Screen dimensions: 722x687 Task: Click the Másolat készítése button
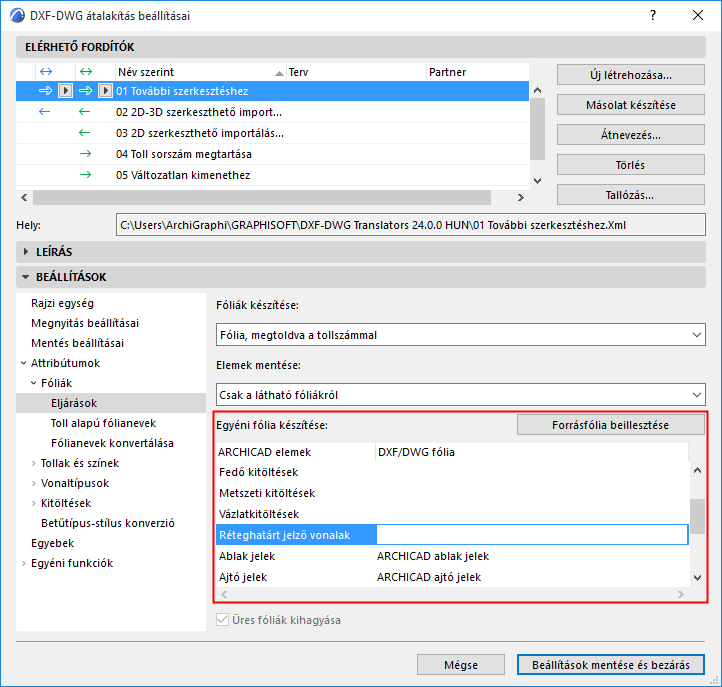click(x=630, y=105)
